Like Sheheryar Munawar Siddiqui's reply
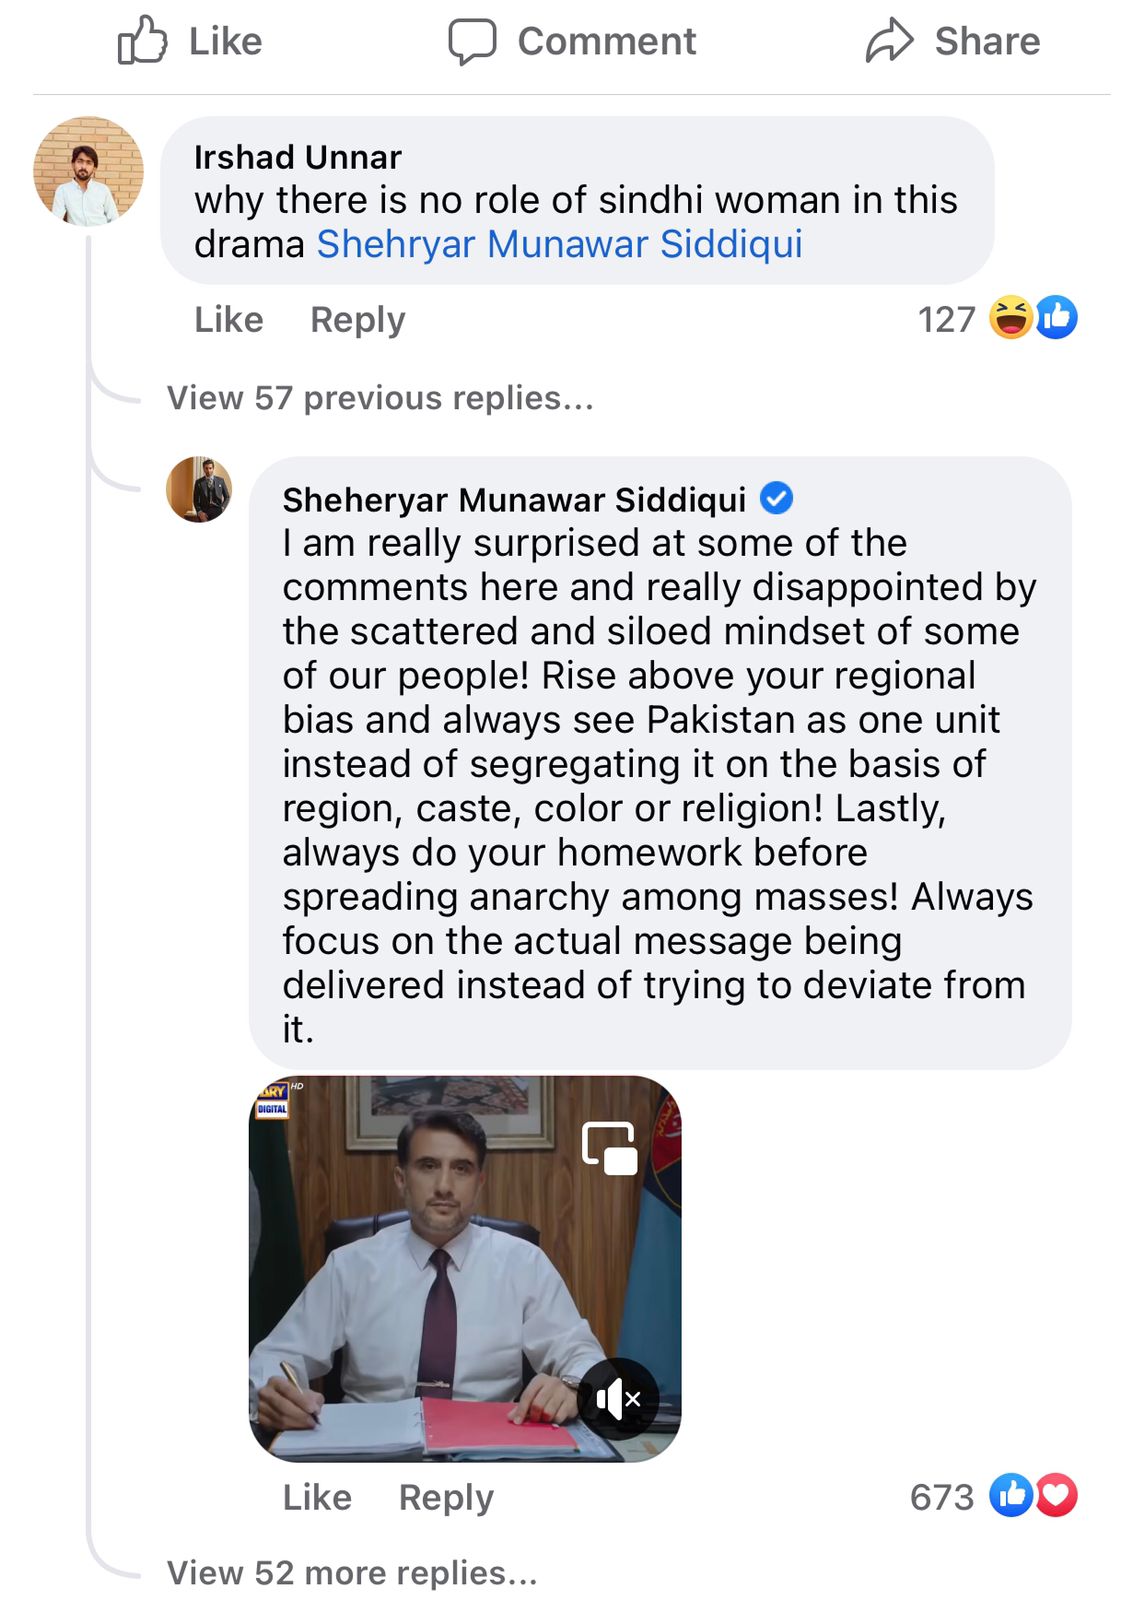 point(317,1497)
